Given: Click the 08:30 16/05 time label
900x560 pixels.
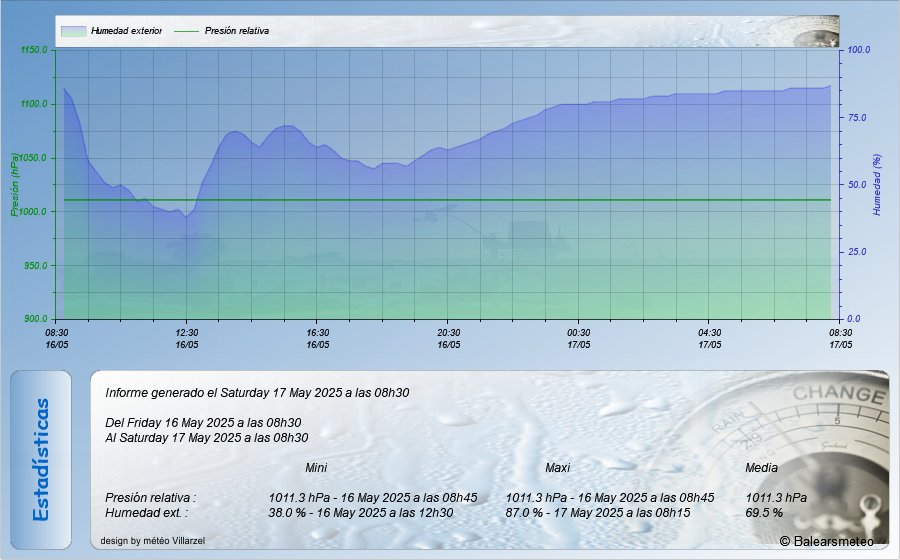Looking at the screenshot, I should tap(57, 339).
